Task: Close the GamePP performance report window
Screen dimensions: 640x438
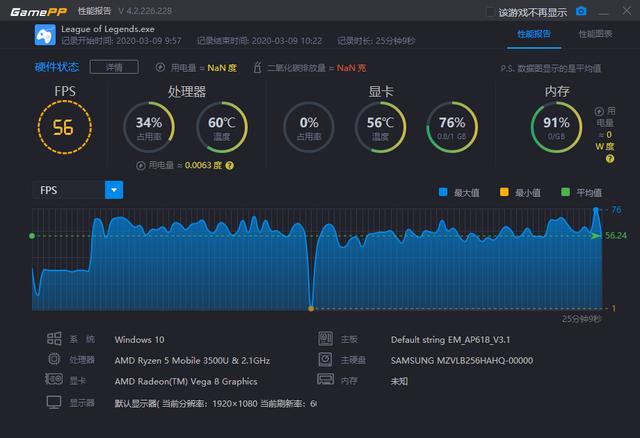Action: tap(626, 11)
